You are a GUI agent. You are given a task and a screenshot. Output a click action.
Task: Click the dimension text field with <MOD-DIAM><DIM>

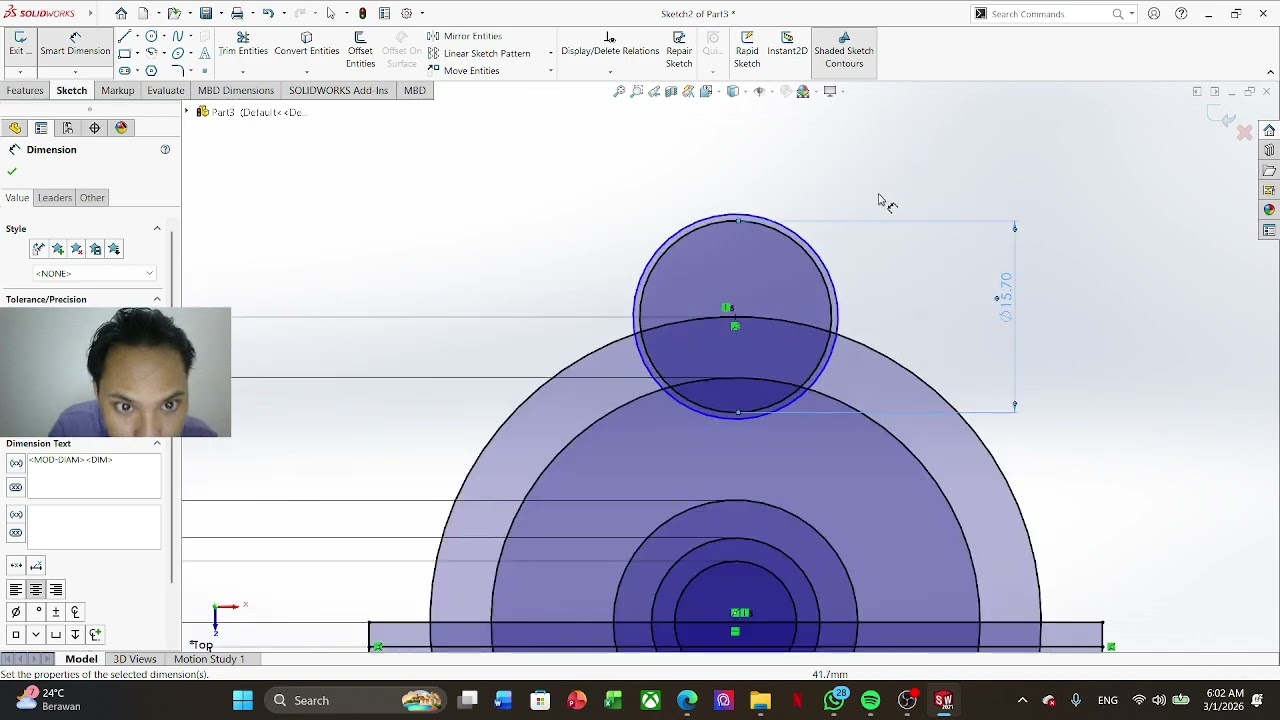point(94,475)
